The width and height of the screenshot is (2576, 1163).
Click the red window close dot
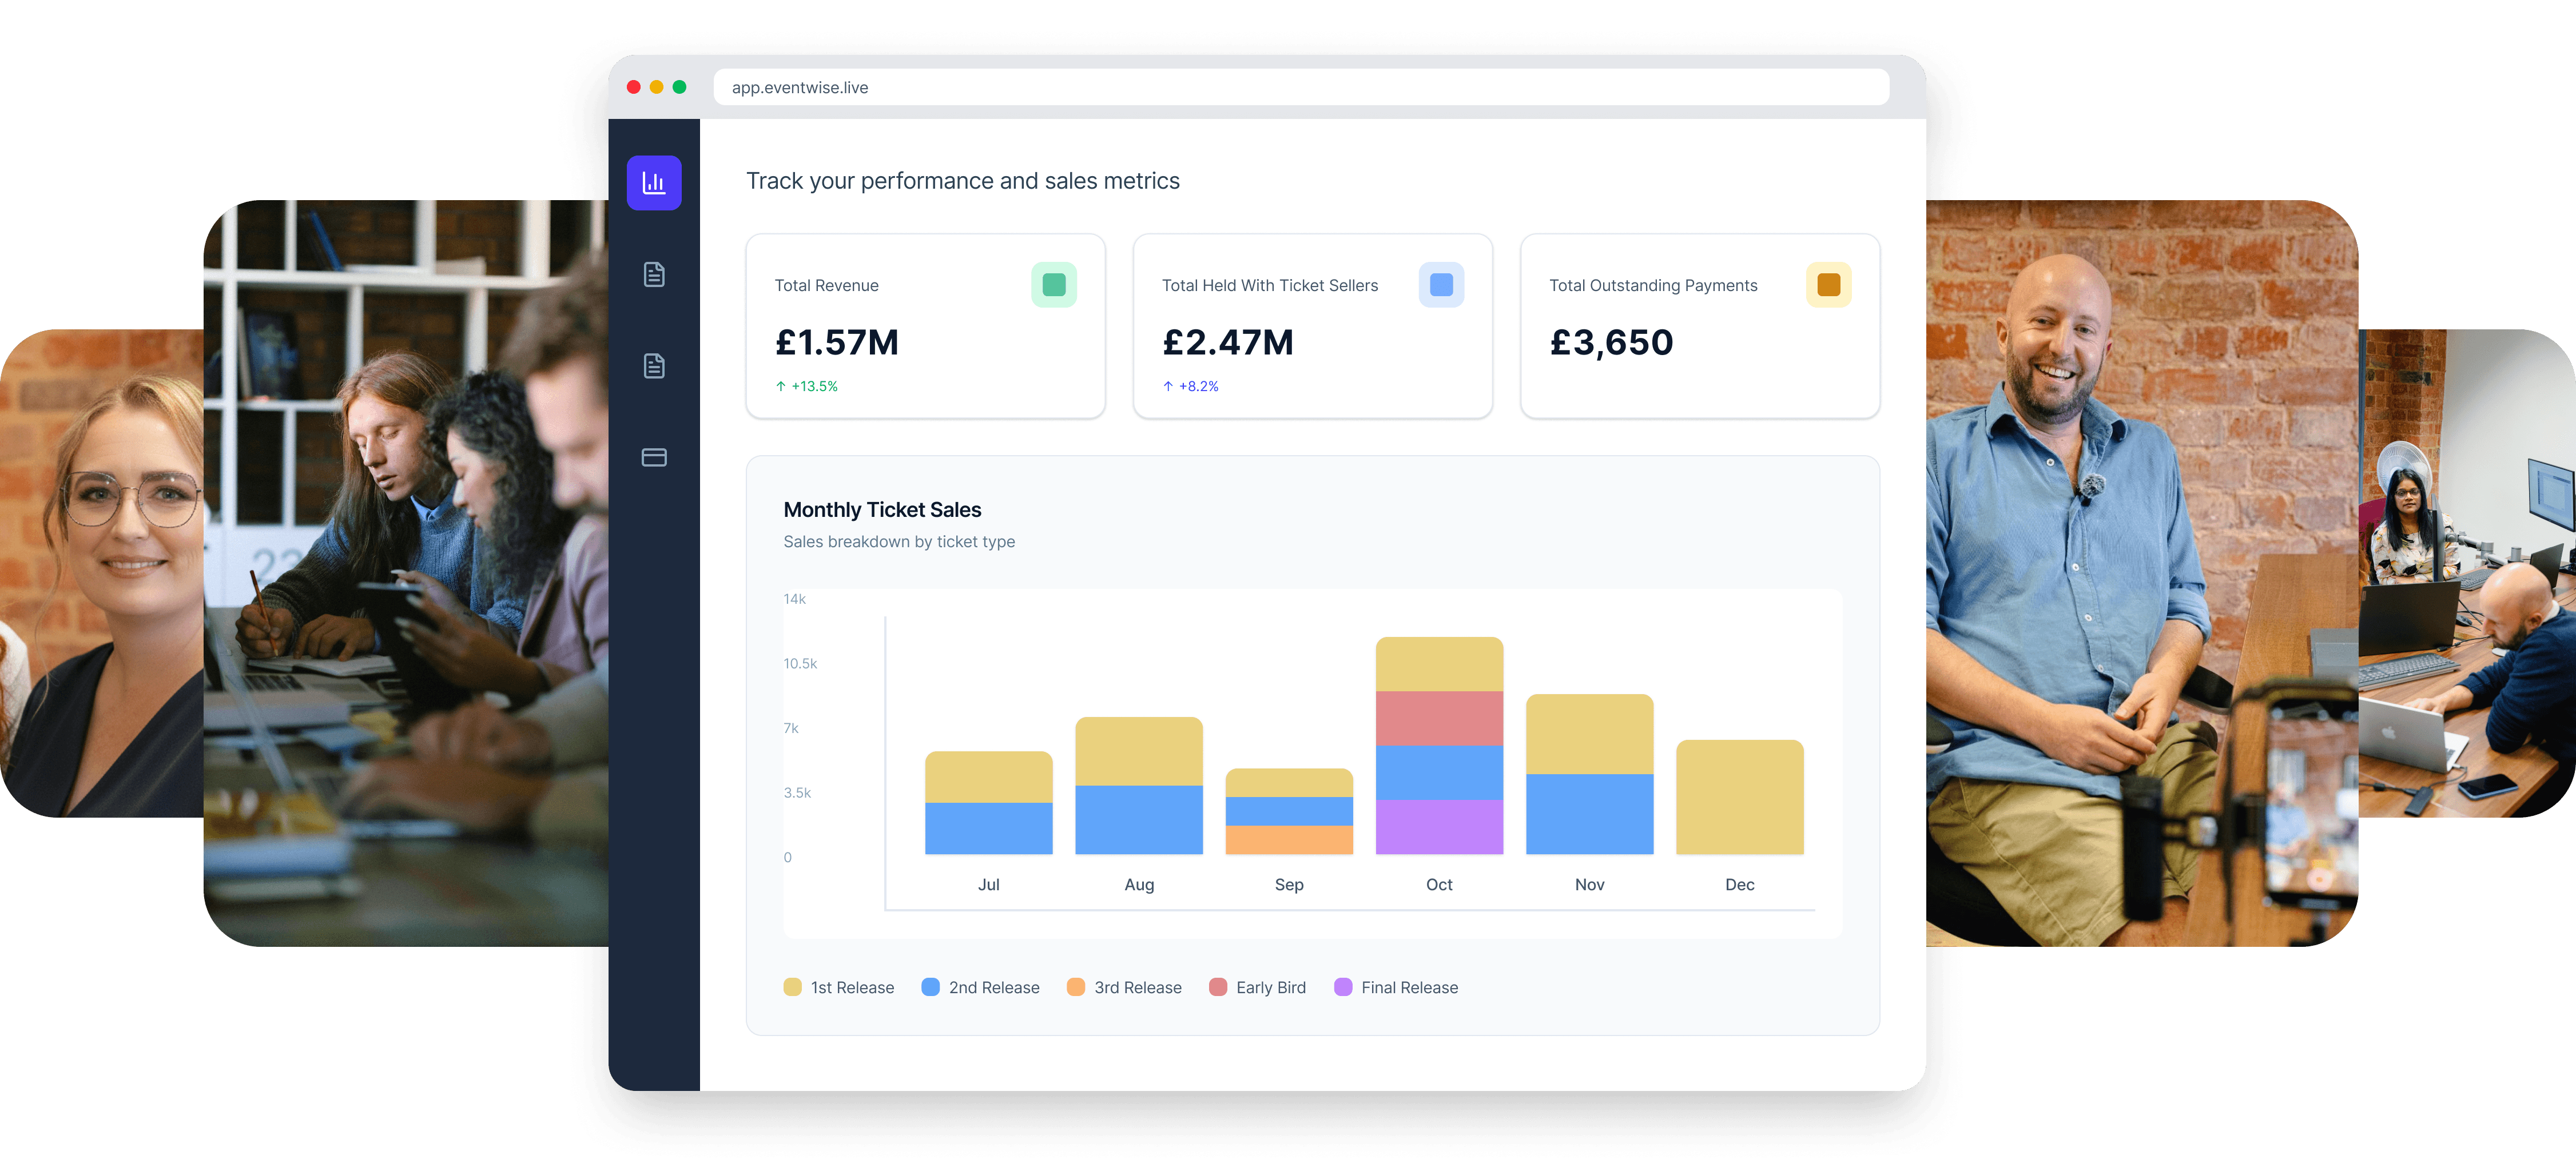[633, 87]
